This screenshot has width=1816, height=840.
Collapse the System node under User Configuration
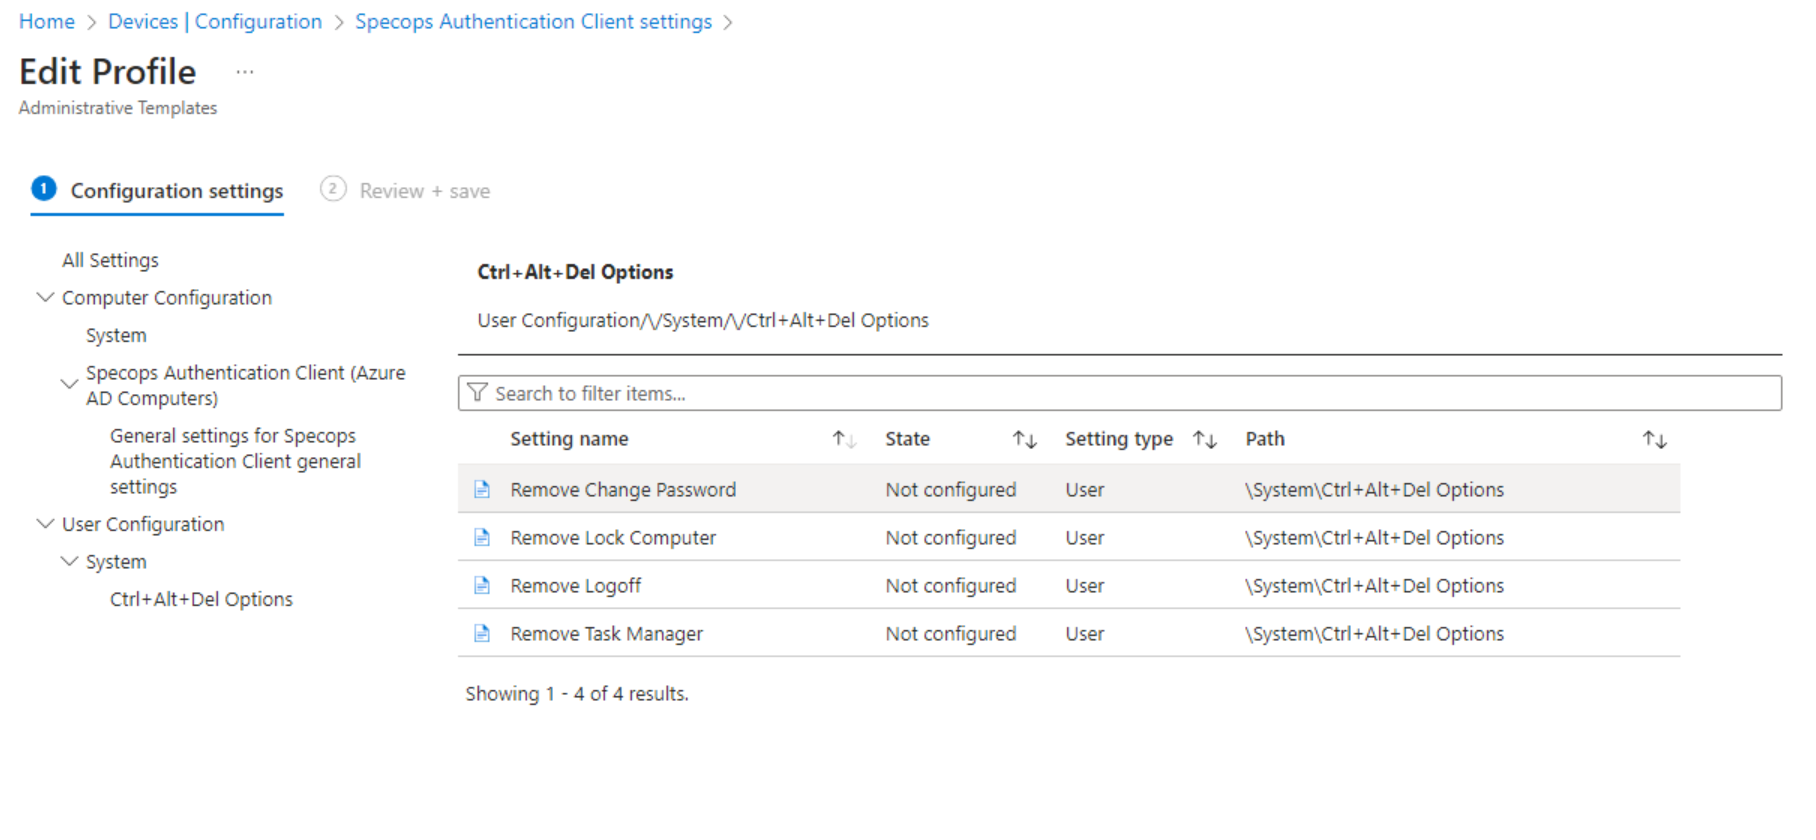click(69, 561)
